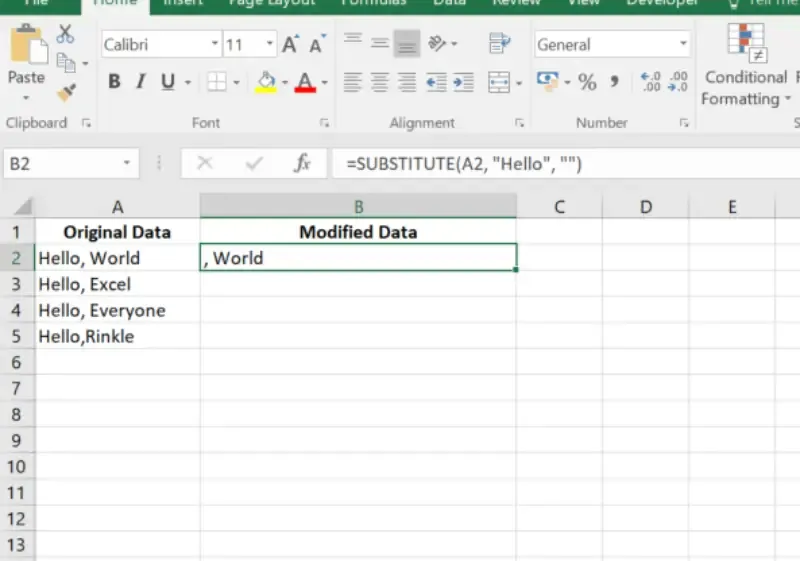Open the General number format dropdown
This screenshot has height=561, width=800.
(683, 44)
